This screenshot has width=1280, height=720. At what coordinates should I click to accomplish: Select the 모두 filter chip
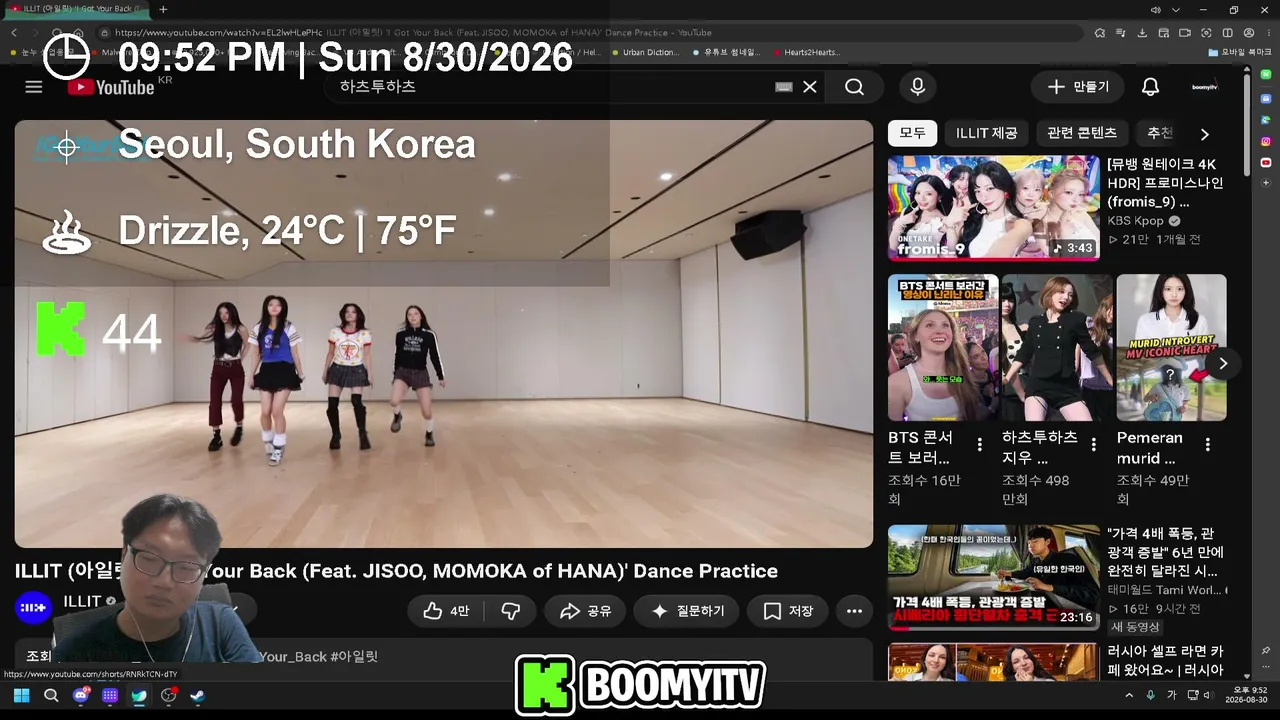pos(912,133)
